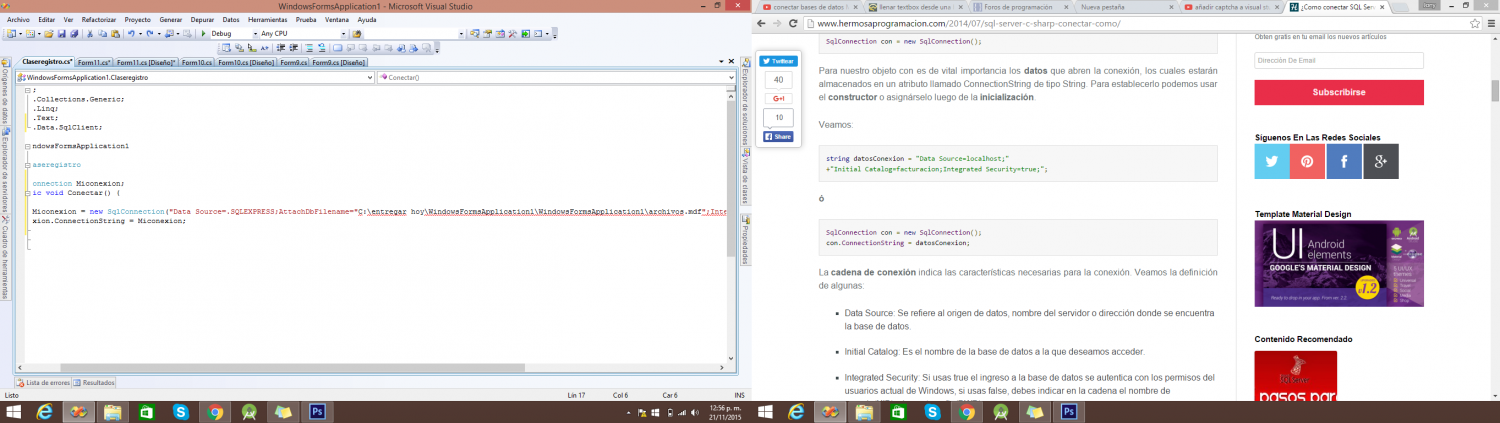Click the G+1 share button

(778, 98)
